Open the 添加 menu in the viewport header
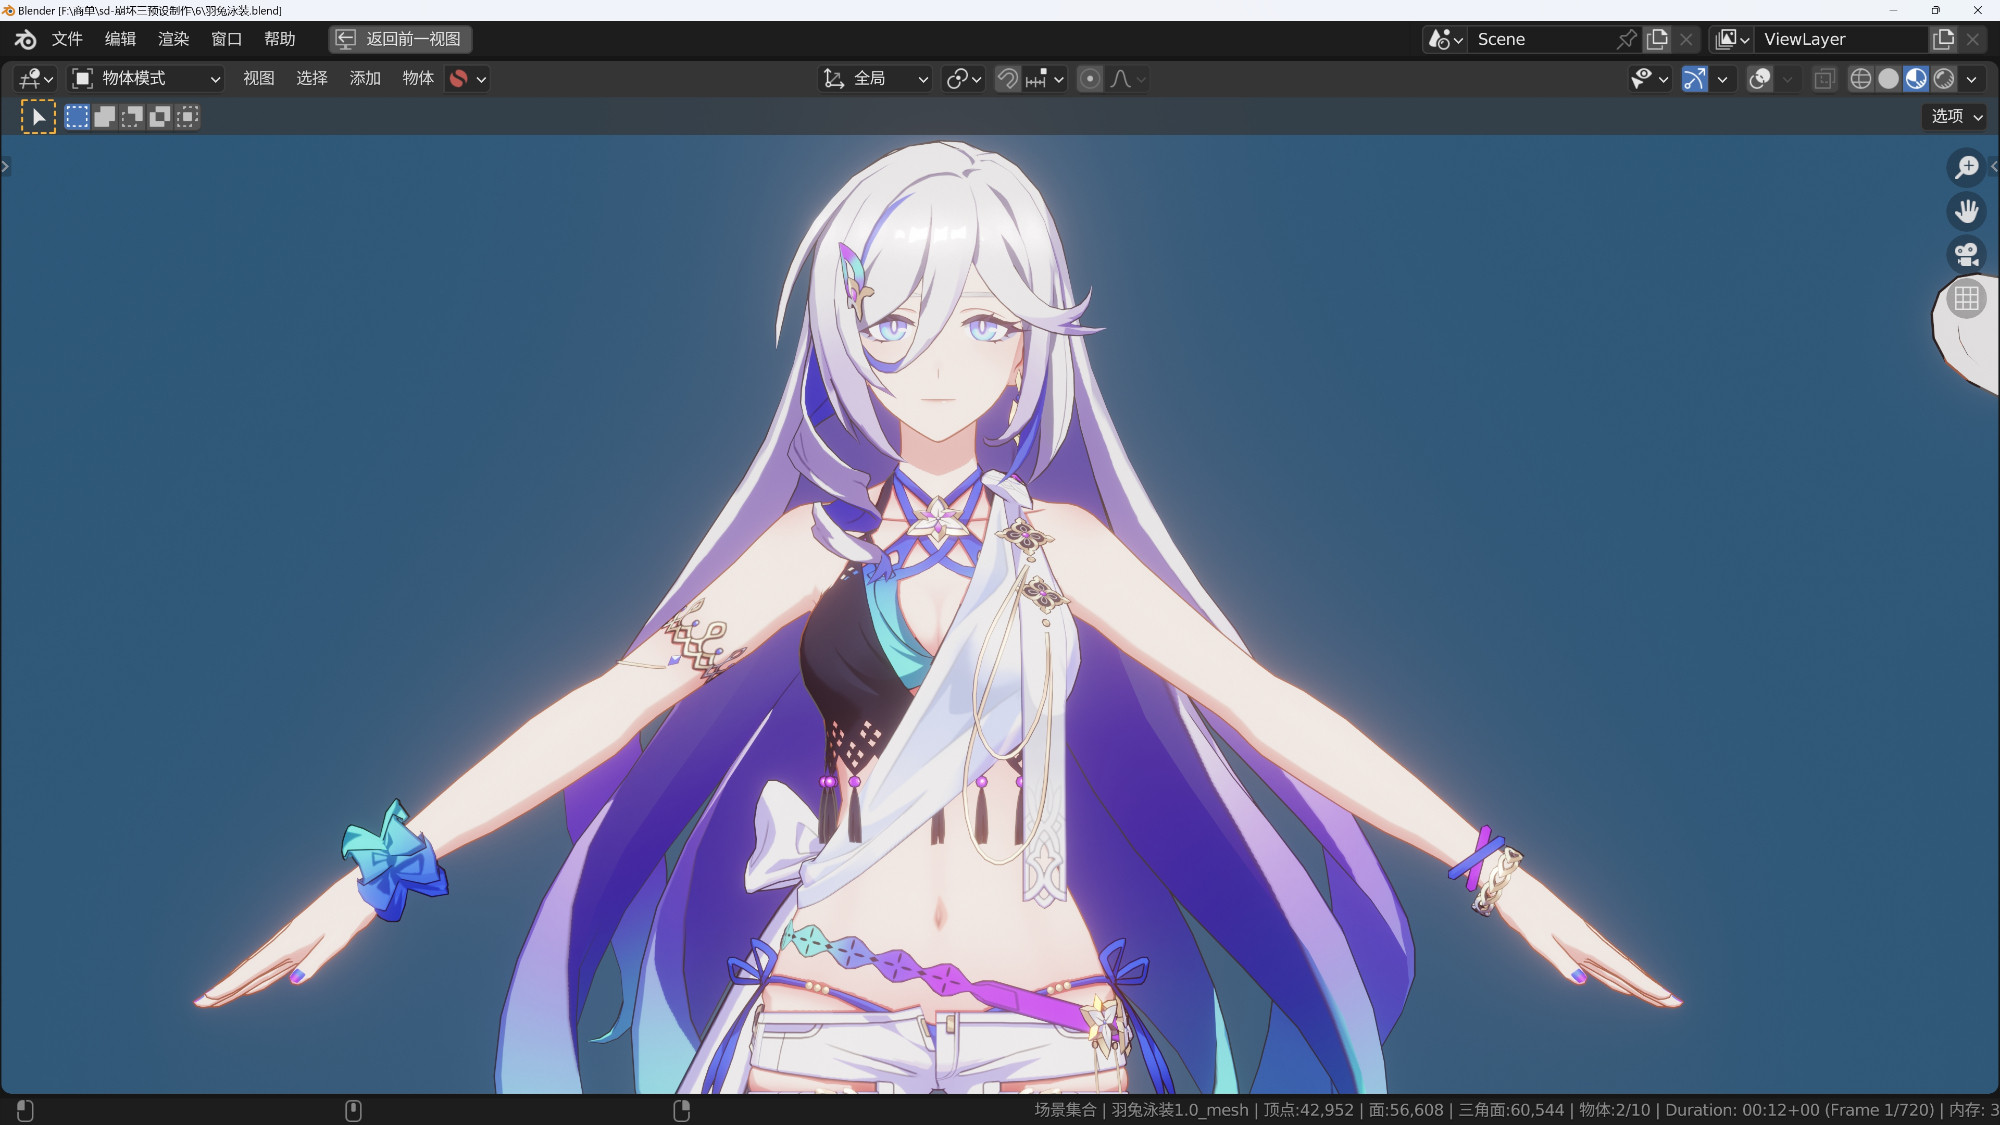2000x1125 pixels. 365,79
